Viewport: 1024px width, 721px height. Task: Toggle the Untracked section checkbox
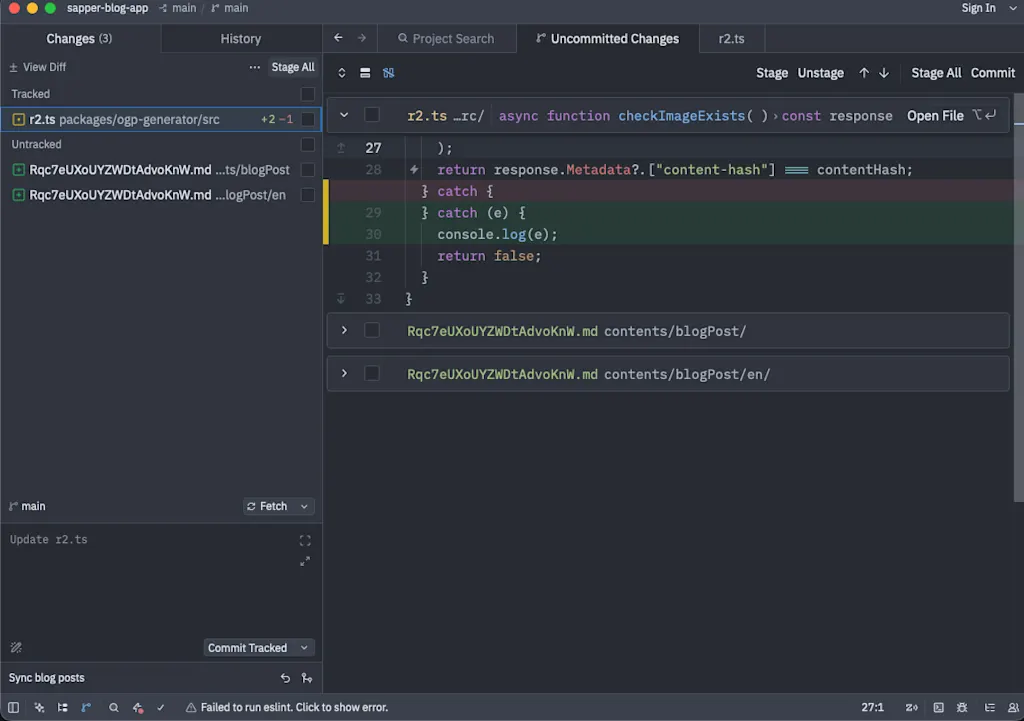(308, 144)
